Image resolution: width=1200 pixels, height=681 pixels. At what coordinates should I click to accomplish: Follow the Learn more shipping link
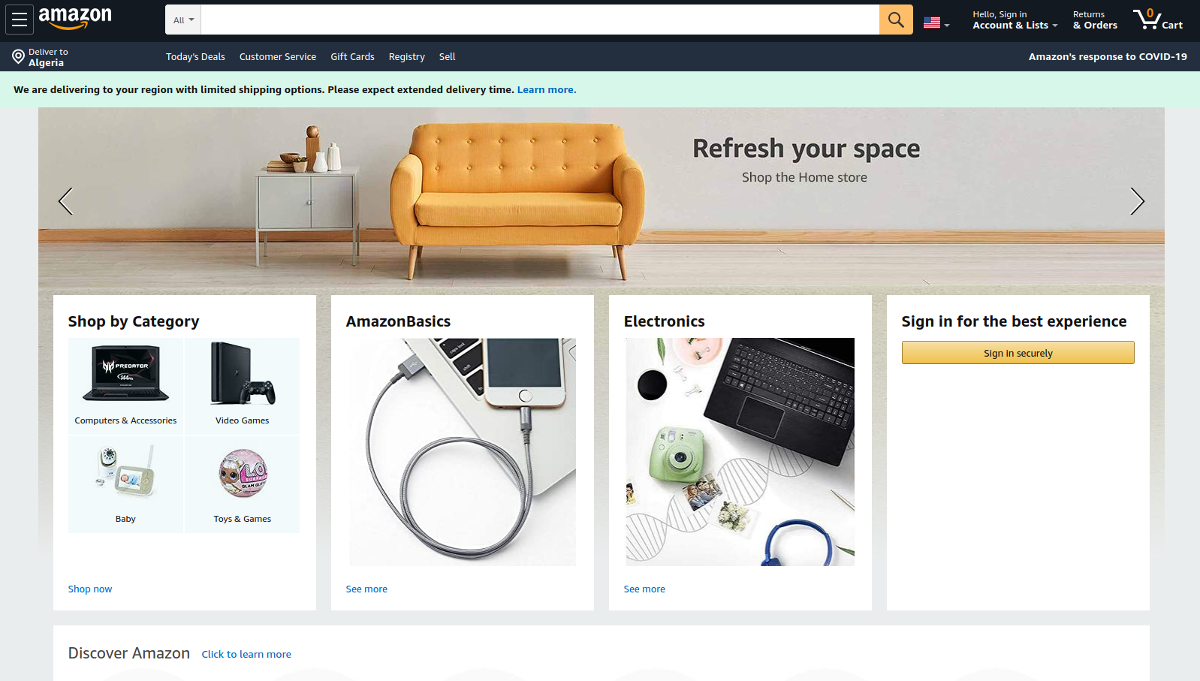546,90
